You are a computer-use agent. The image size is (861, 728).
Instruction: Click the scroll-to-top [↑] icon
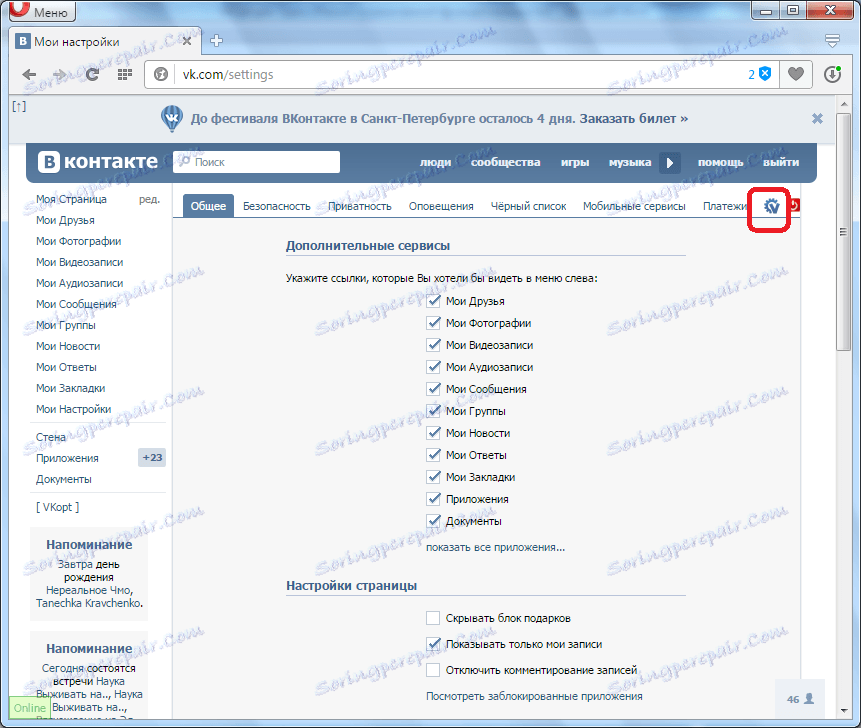coord(19,106)
